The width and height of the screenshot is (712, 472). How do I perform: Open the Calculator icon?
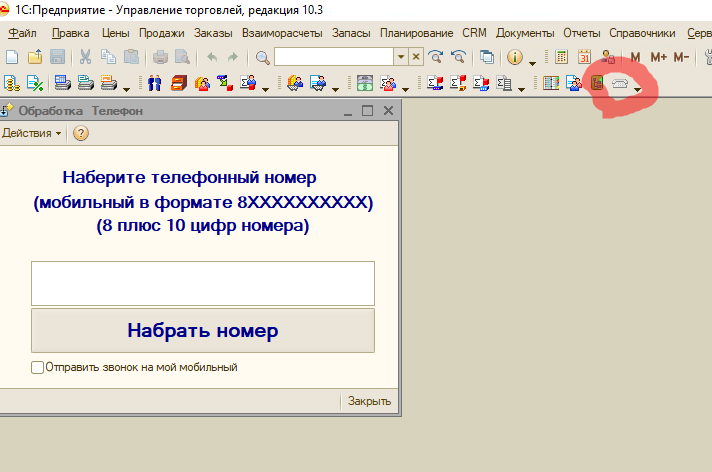tap(561, 57)
